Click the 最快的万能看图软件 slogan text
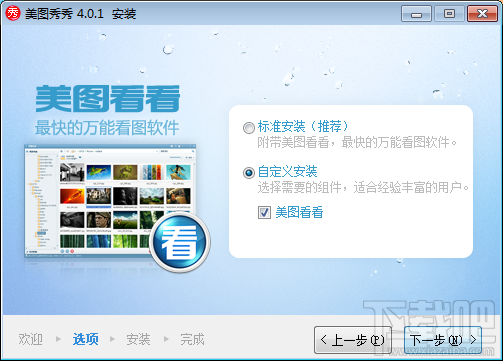Viewport: 503px width, 361px height. click(x=107, y=127)
